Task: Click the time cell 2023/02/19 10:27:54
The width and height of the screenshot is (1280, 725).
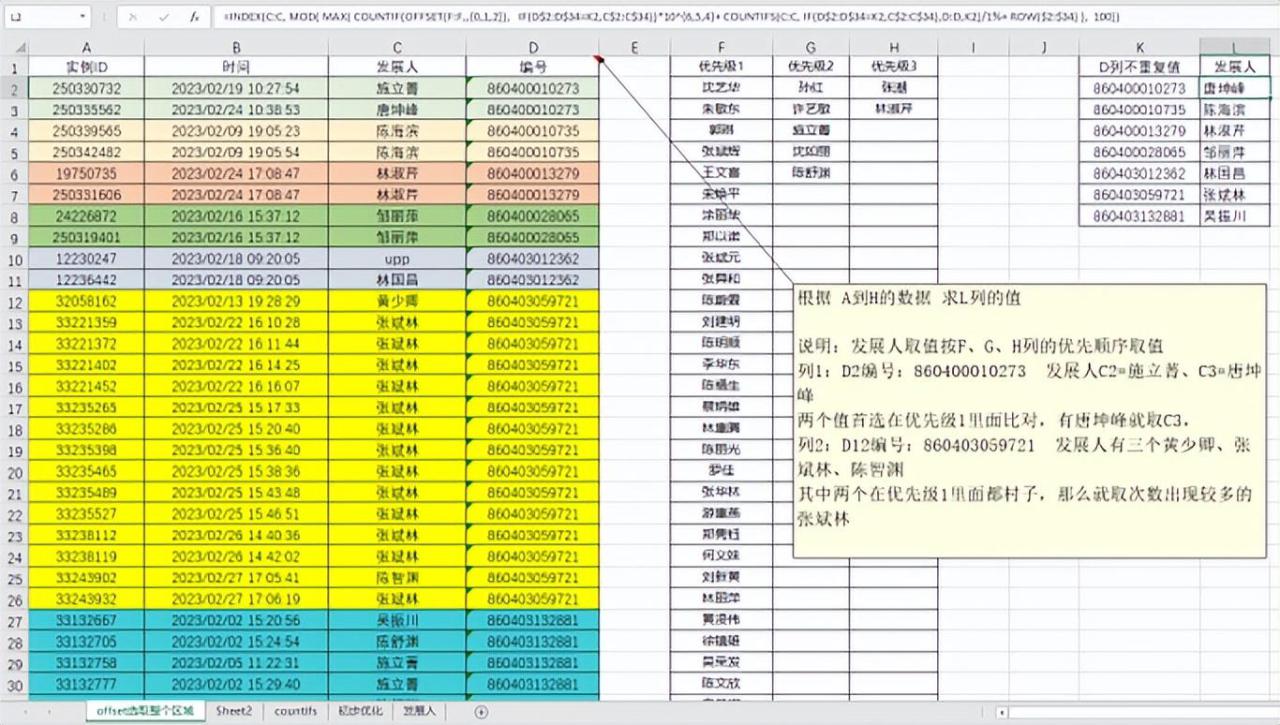Action: pos(236,88)
